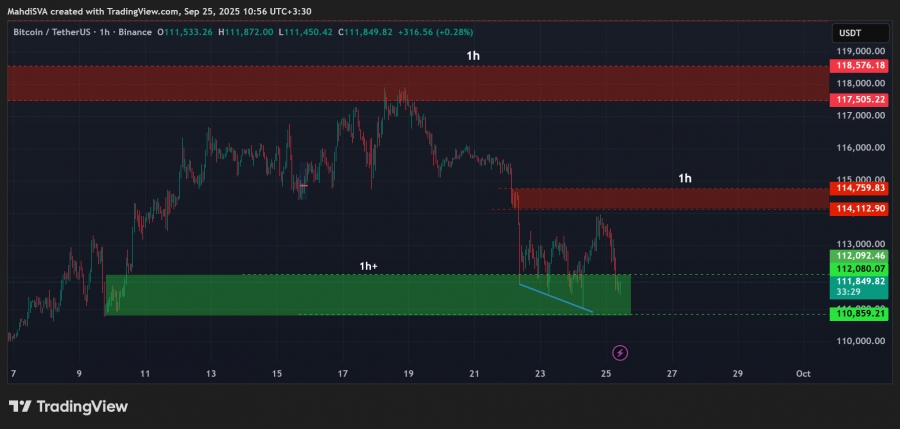Screen dimensions: 900x429
Task: Click the "Oct" date on time axis
Action: pos(802,373)
